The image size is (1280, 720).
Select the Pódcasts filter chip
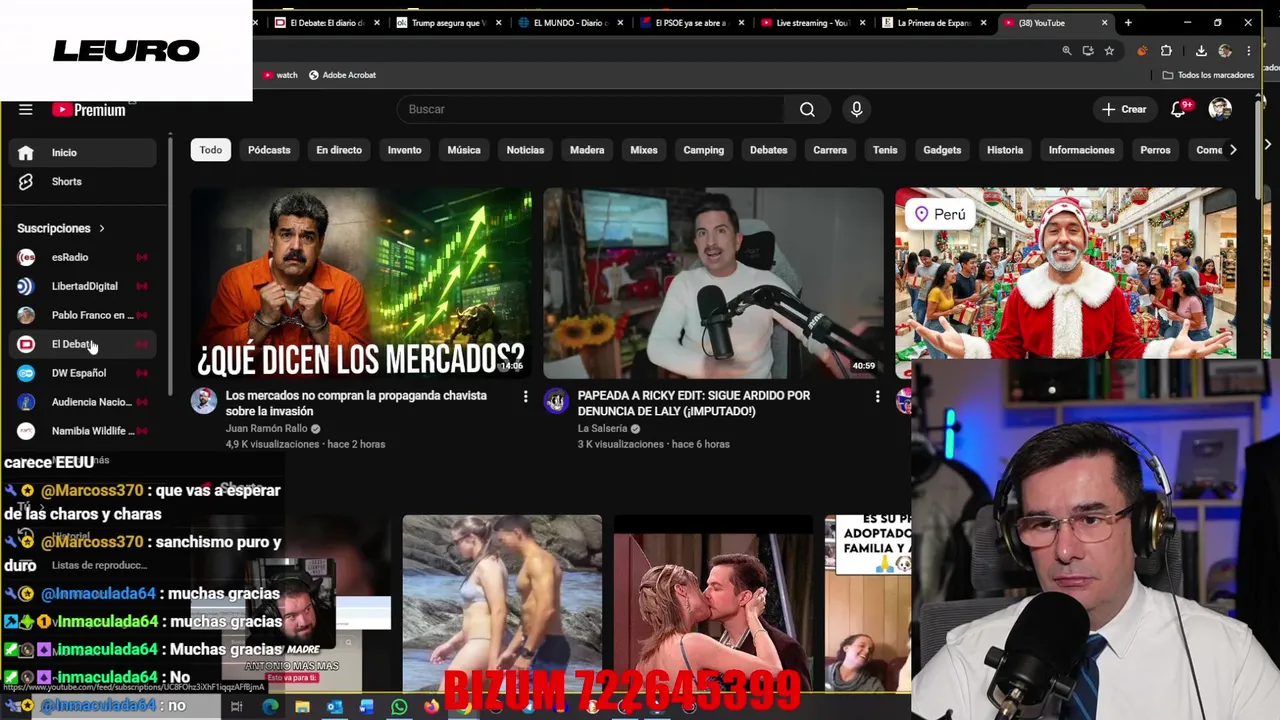[x=269, y=150]
